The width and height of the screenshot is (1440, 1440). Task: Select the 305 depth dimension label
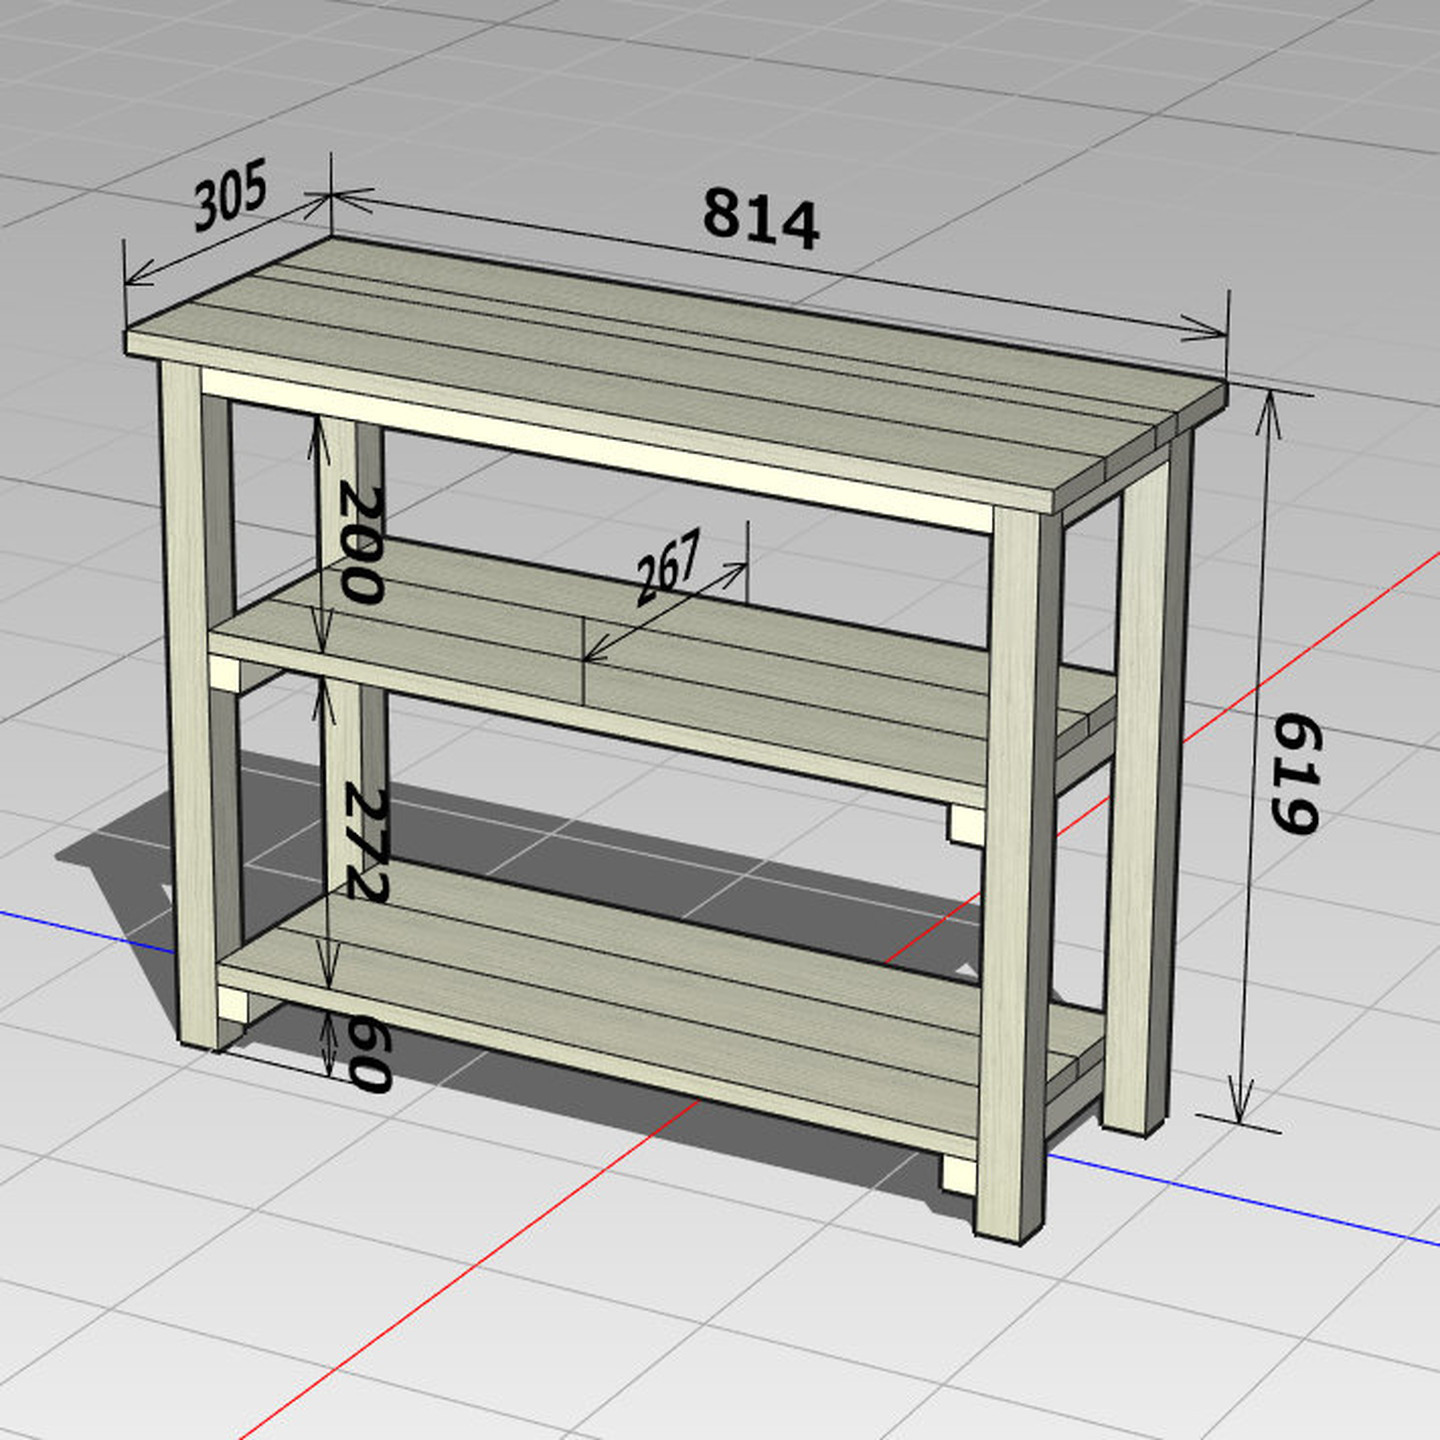230,193
